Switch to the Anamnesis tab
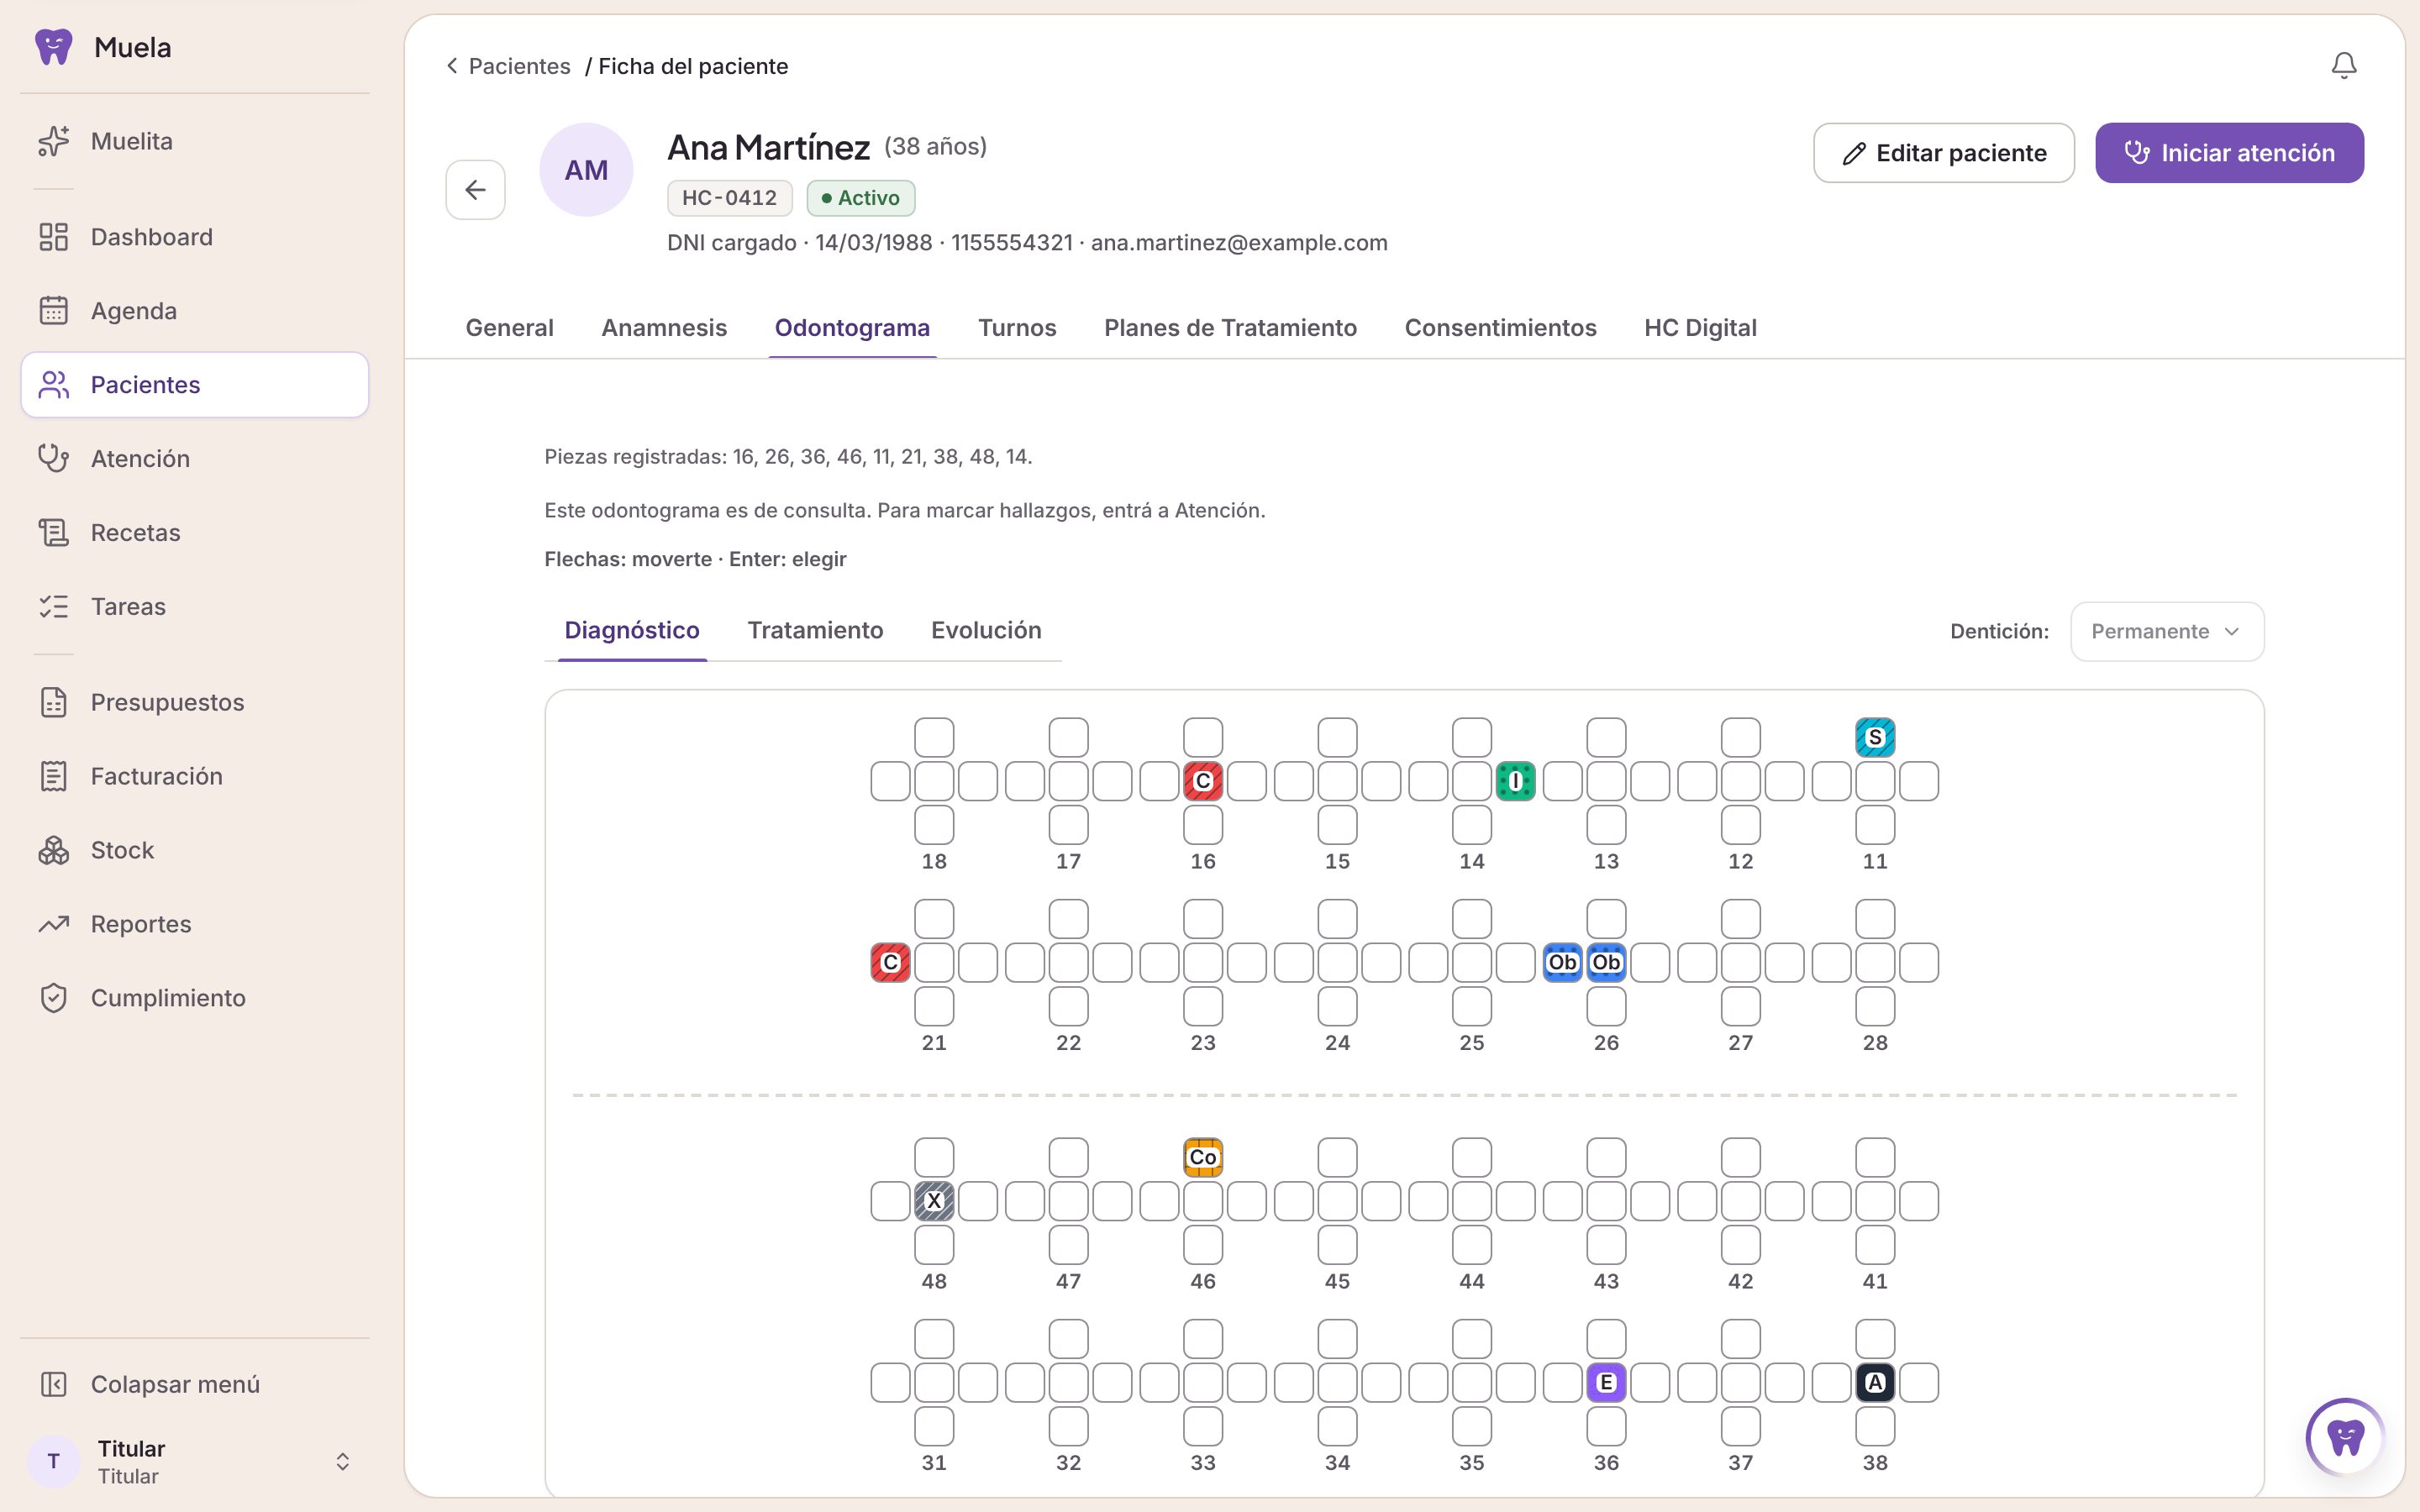Image resolution: width=2420 pixels, height=1512 pixels. pos(664,328)
